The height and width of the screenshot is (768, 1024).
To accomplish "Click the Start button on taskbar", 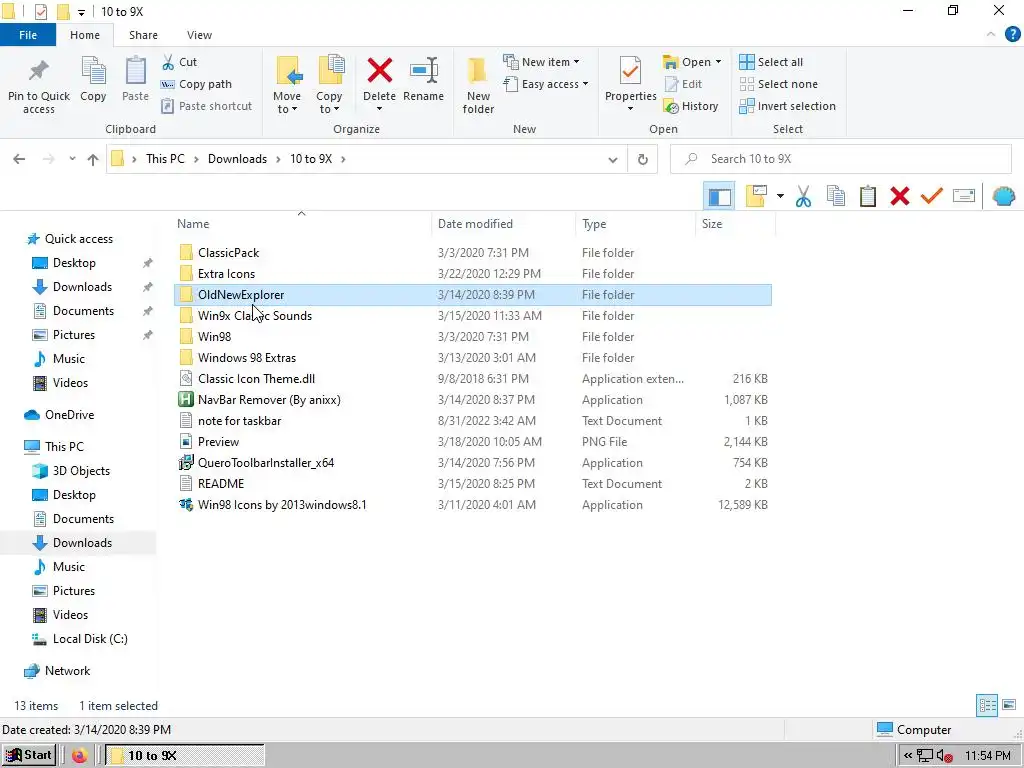I will pos(29,756).
